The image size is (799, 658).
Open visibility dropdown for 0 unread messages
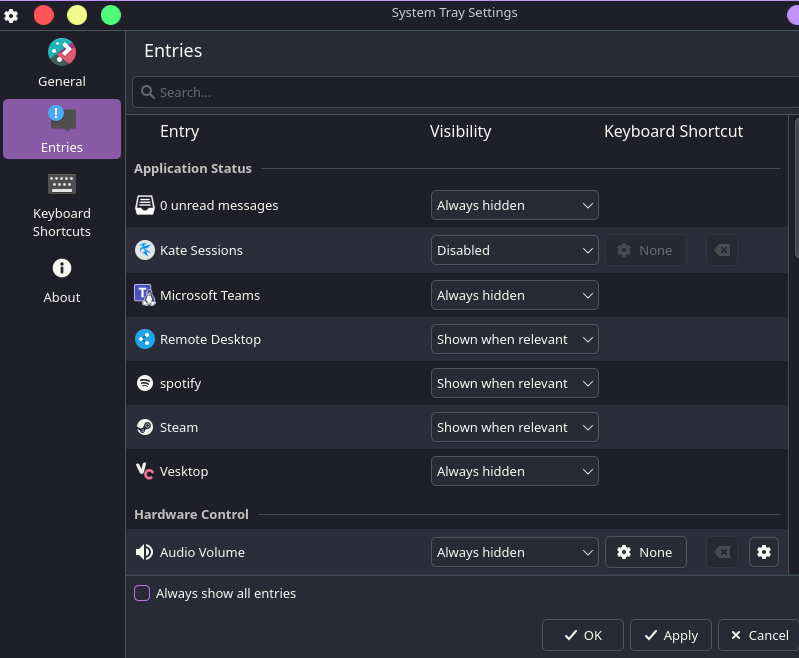point(514,205)
